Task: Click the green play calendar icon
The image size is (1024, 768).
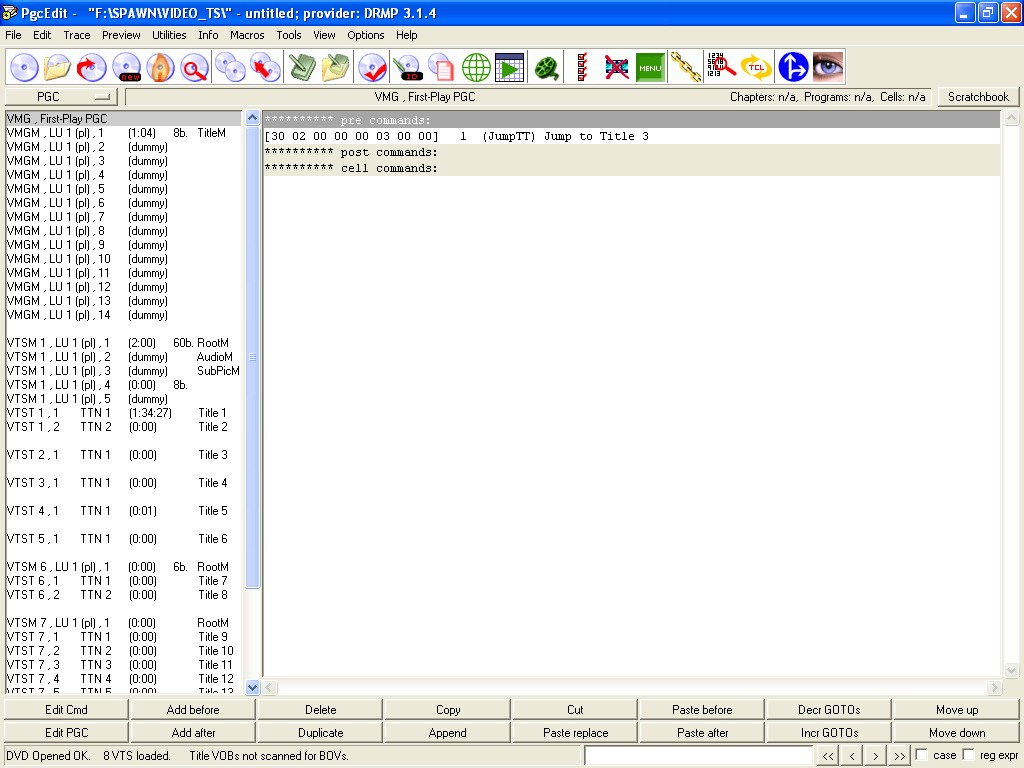Action: 509,67
